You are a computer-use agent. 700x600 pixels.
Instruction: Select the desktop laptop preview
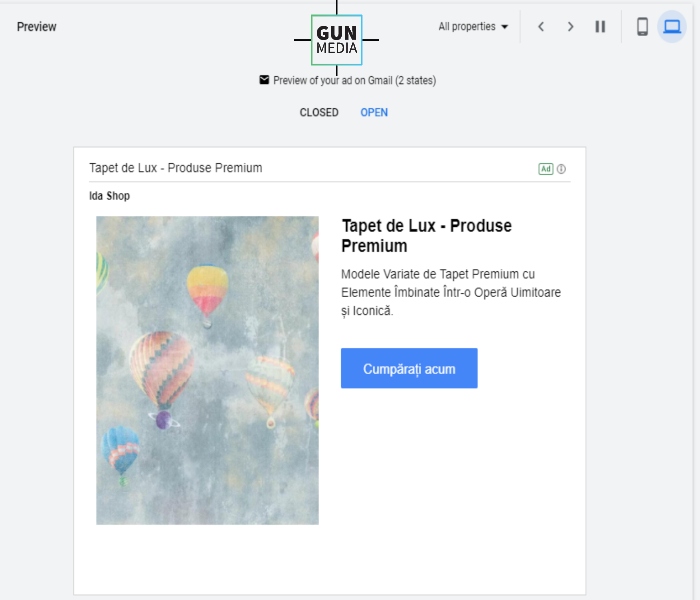pyautogui.click(x=671, y=27)
